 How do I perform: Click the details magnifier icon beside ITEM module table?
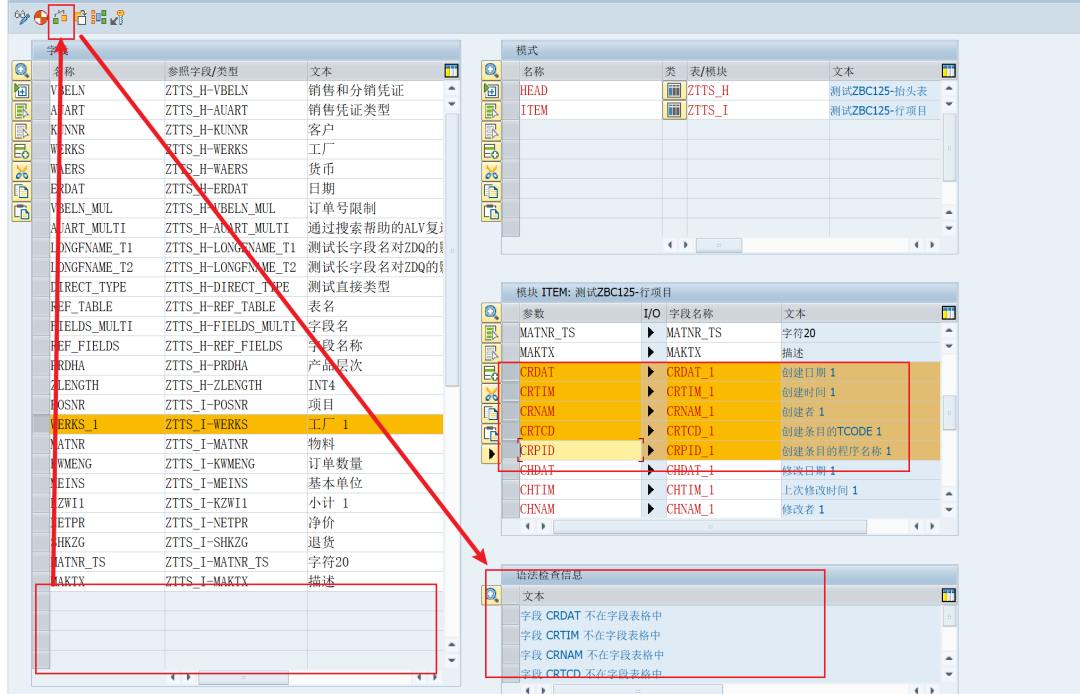(x=491, y=313)
